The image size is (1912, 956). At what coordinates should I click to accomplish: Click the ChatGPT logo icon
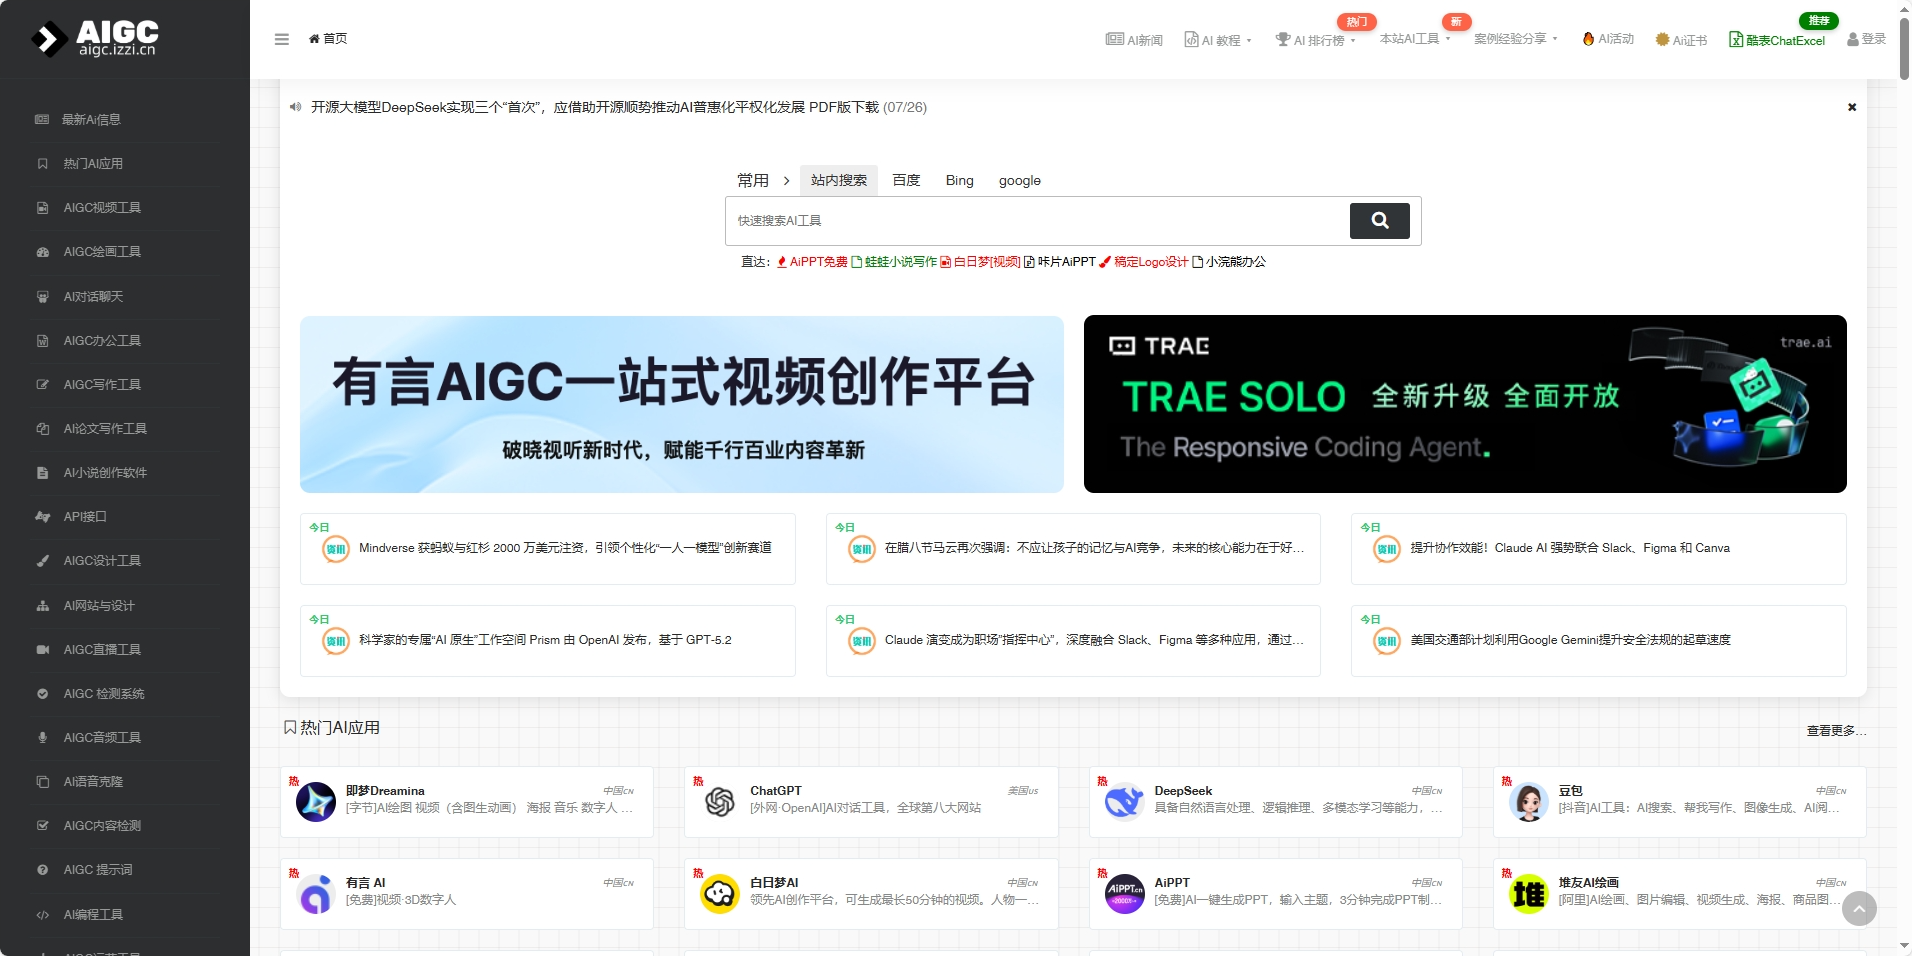(x=720, y=801)
